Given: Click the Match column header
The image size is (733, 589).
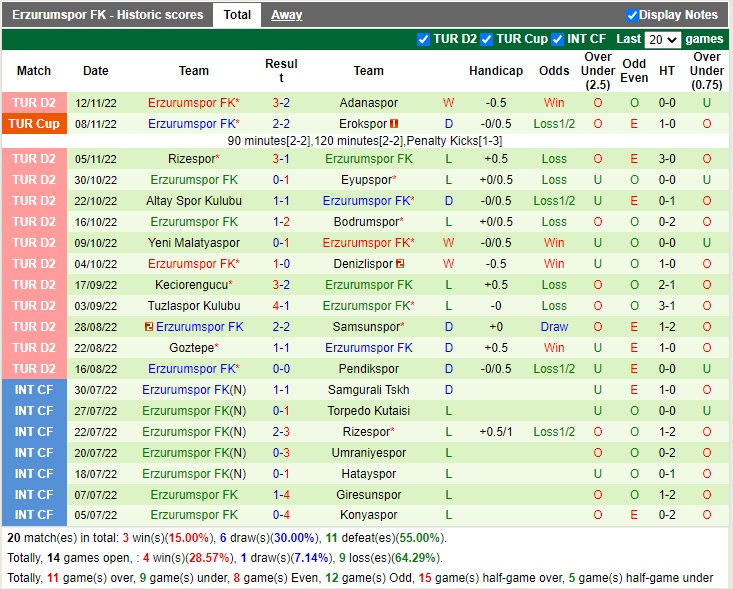Looking at the screenshot, I should pyautogui.click(x=34, y=71).
